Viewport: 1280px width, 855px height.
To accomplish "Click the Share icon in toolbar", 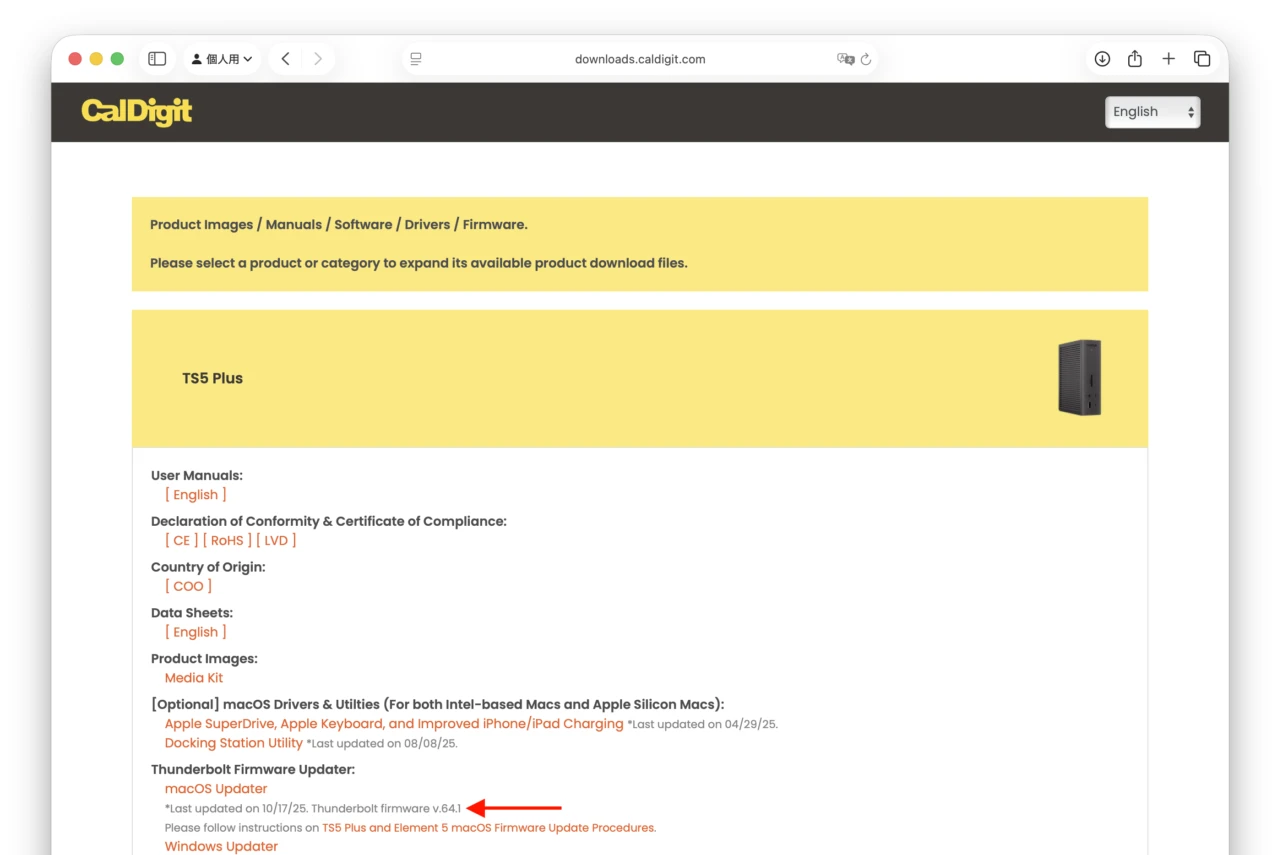I will point(1135,59).
